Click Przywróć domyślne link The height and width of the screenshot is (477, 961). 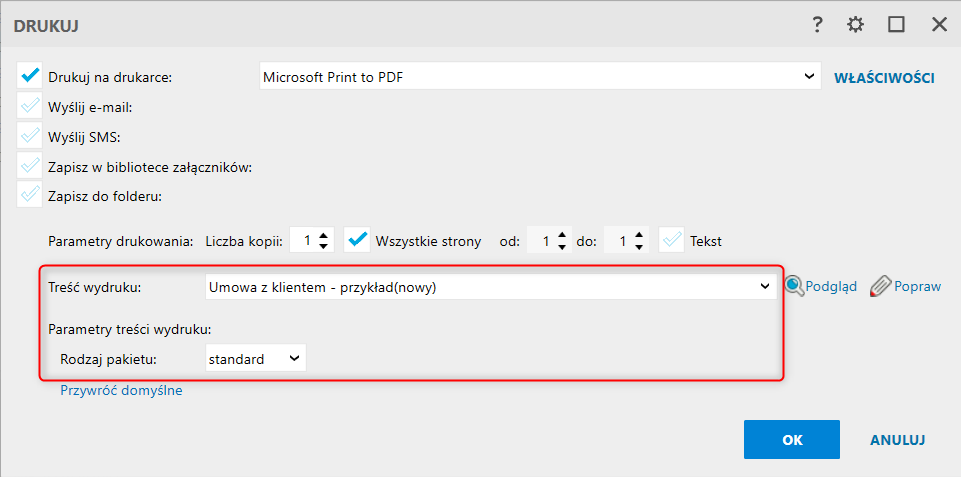click(121, 390)
